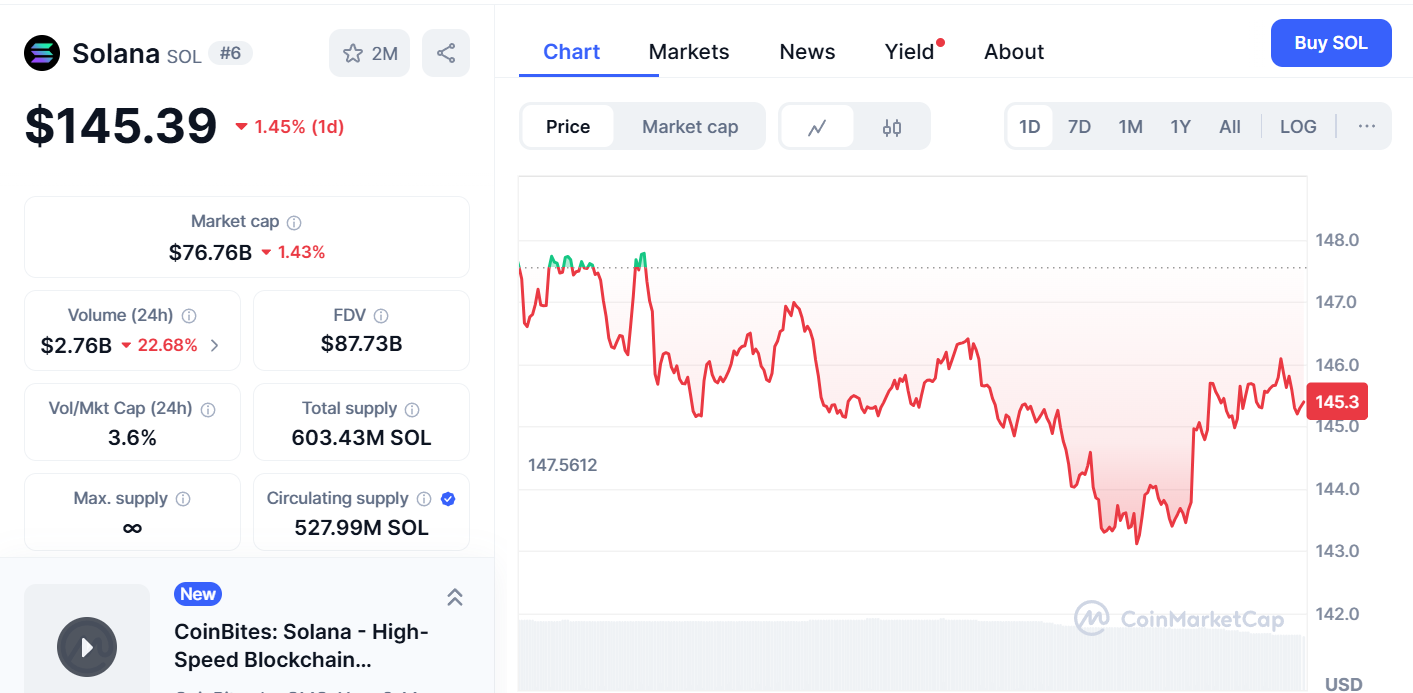Viewport: 1413px width, 693px height.
Task: Open the share icon button
Action: click(x=446, y=53)
